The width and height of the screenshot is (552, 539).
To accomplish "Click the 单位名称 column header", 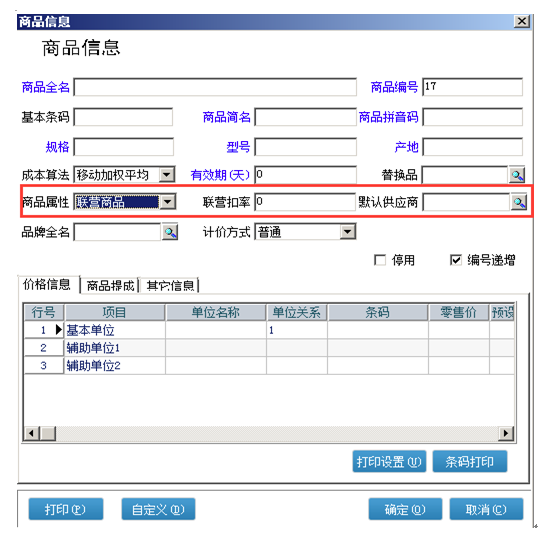I will [215, 313].
